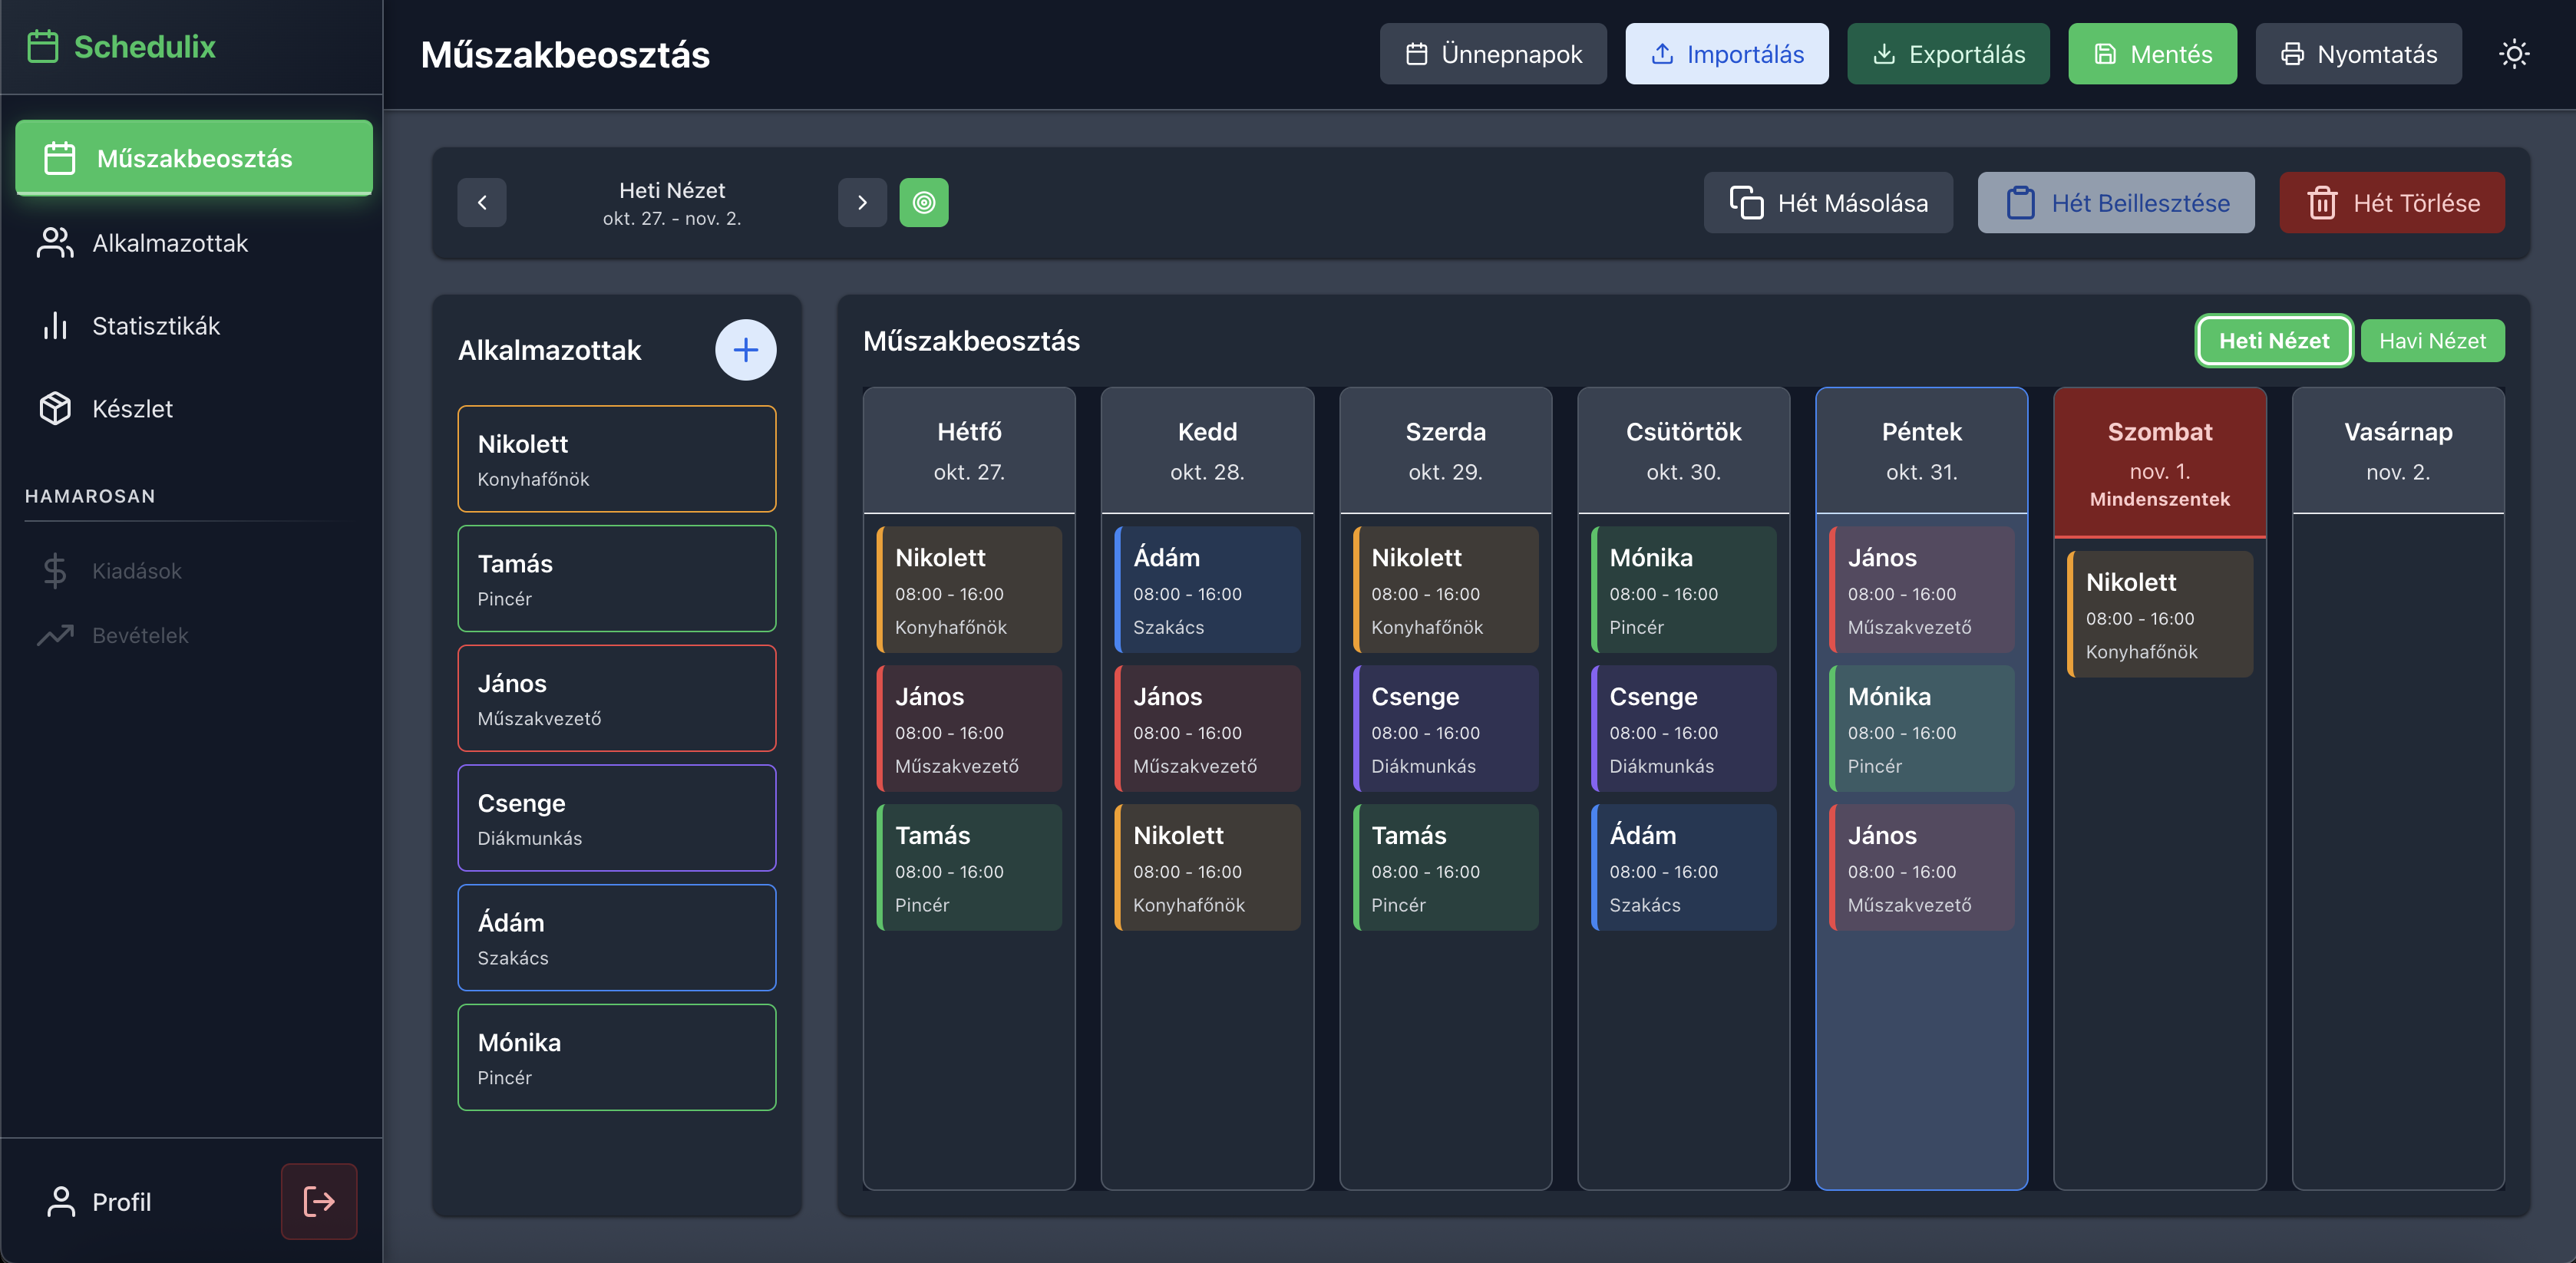This screenshot has height=1263, width=2576.
Task: Switch to Havi Nézet view
Action: point(2433,340)
